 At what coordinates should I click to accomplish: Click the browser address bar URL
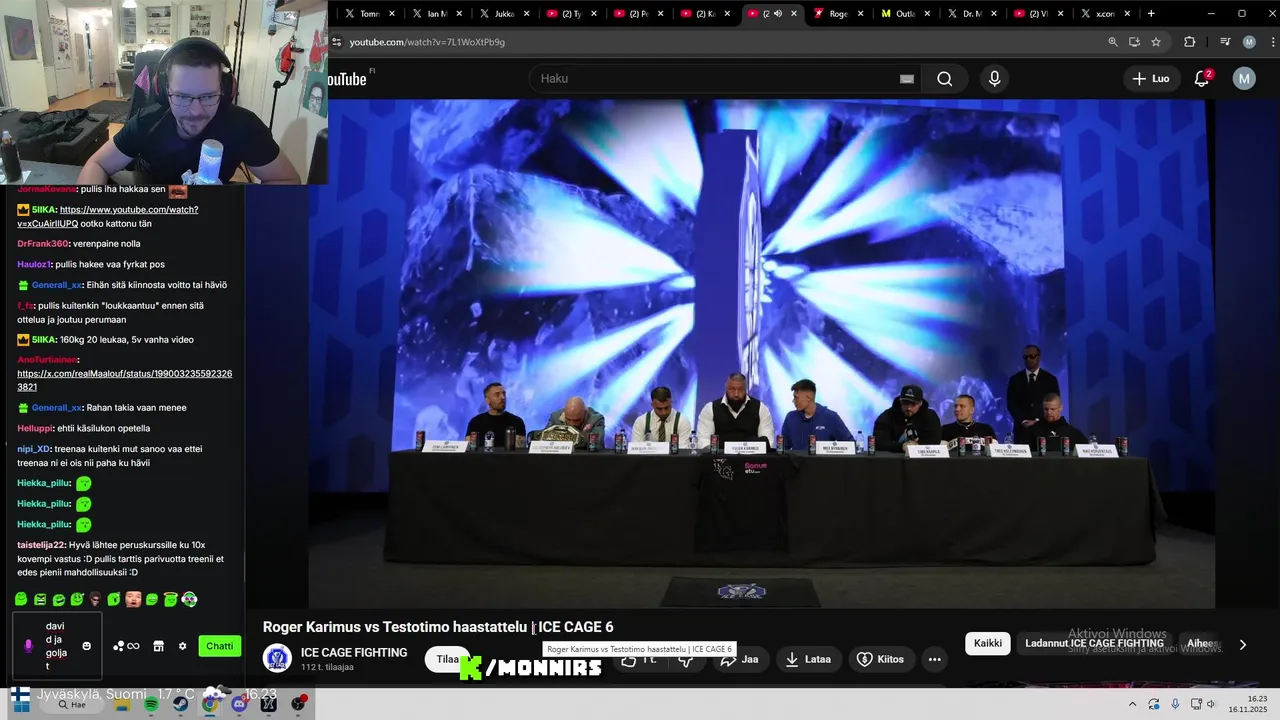pyautogui.click(x=427, y=42)
